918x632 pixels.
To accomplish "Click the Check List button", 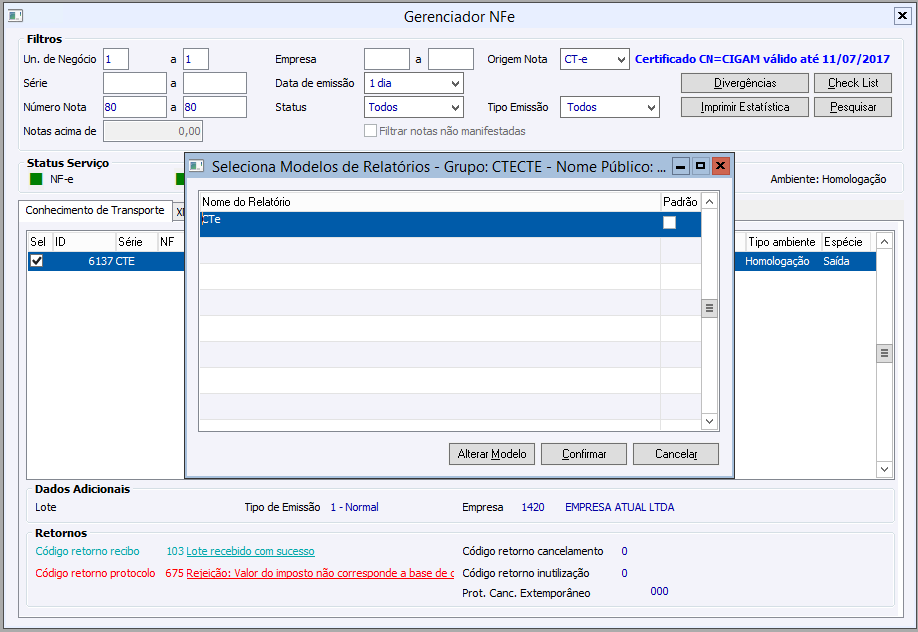I will [x=853, y=83].
